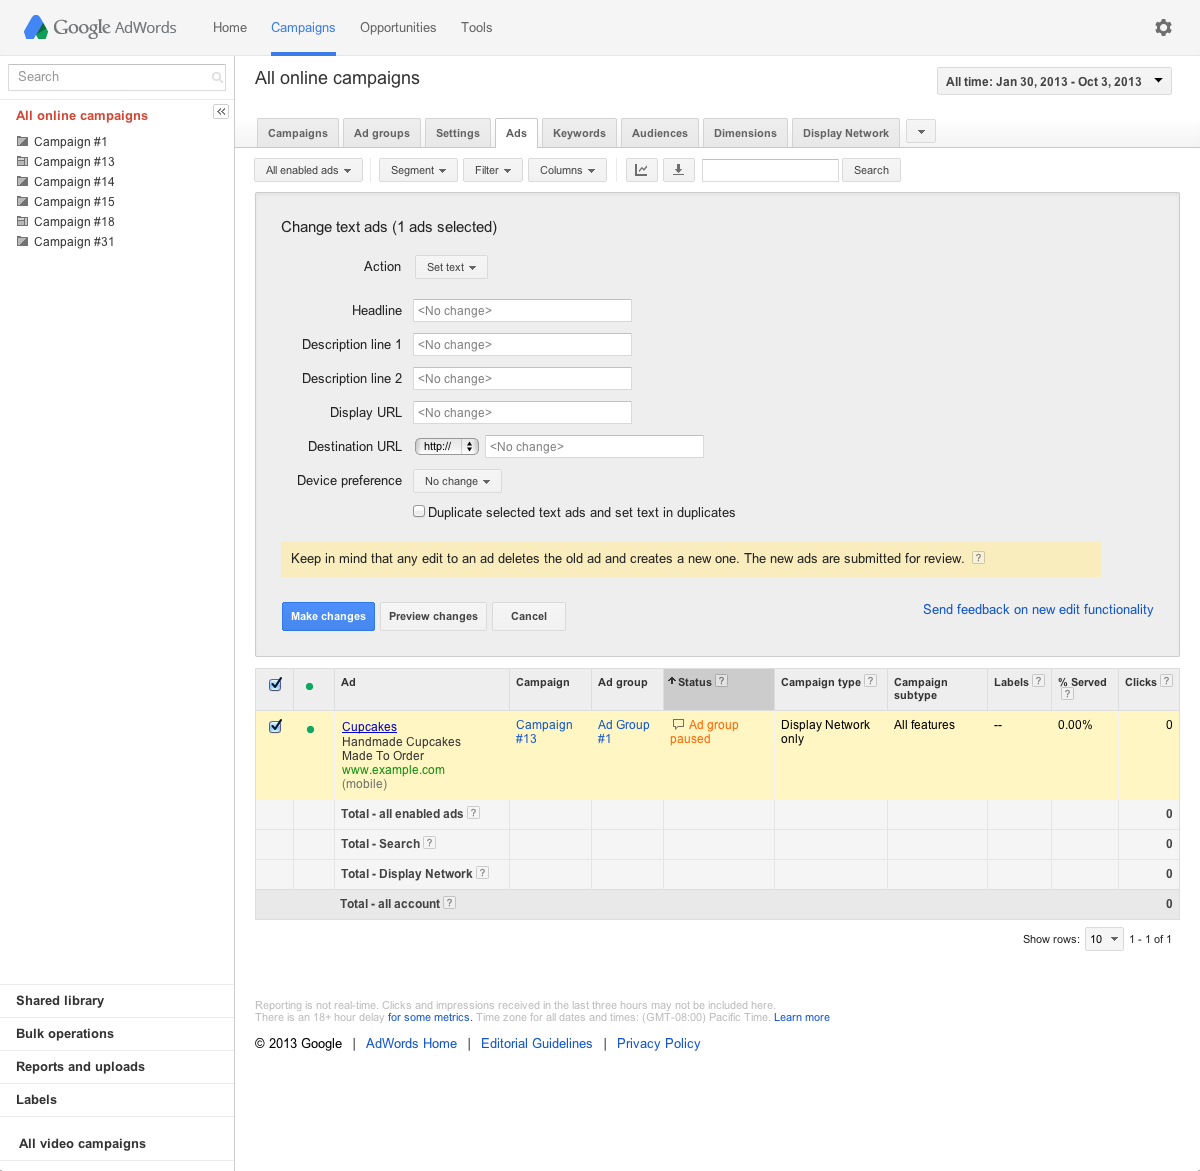Click help icon beside Campaign type header
Screen dimensions: 1200x1171
coord(871,681)
